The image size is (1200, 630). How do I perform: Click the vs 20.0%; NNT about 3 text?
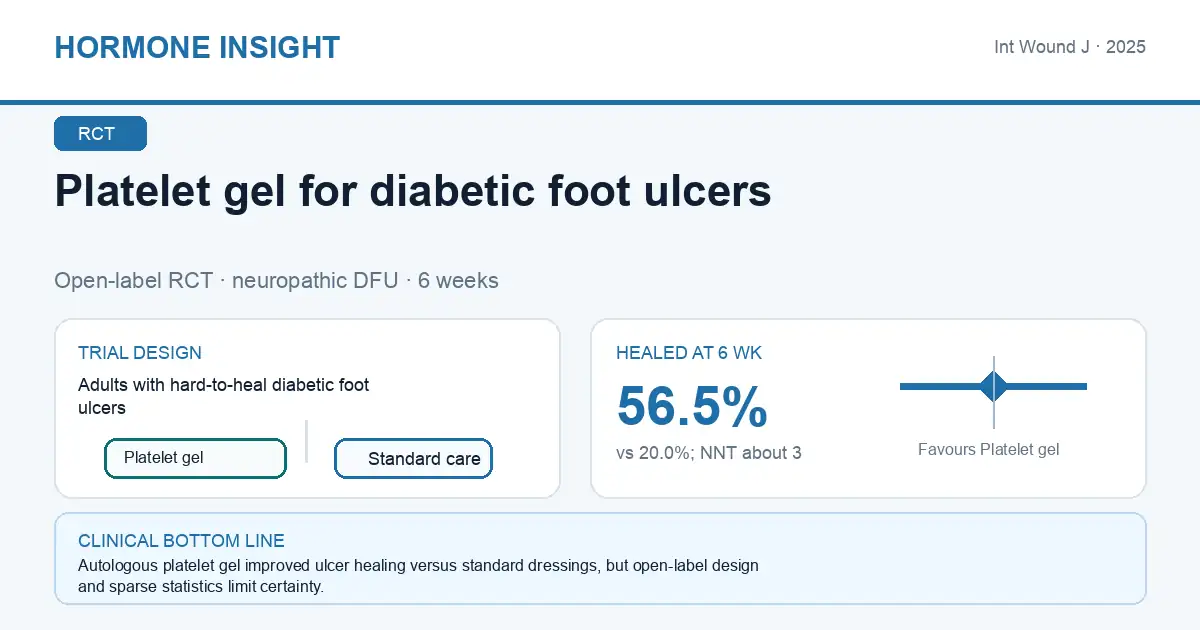coord(709,453)
